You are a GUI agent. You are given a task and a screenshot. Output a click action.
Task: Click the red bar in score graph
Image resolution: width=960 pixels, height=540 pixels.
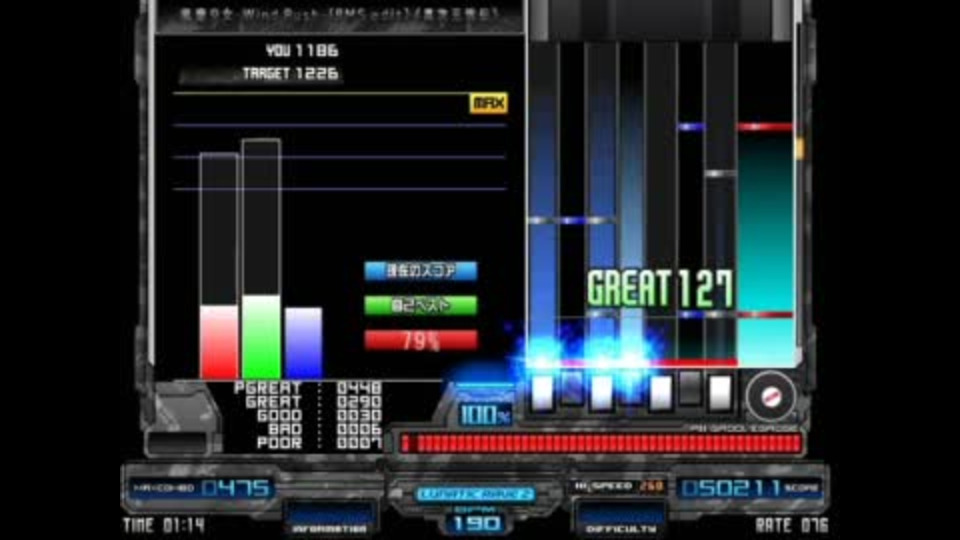219,342
